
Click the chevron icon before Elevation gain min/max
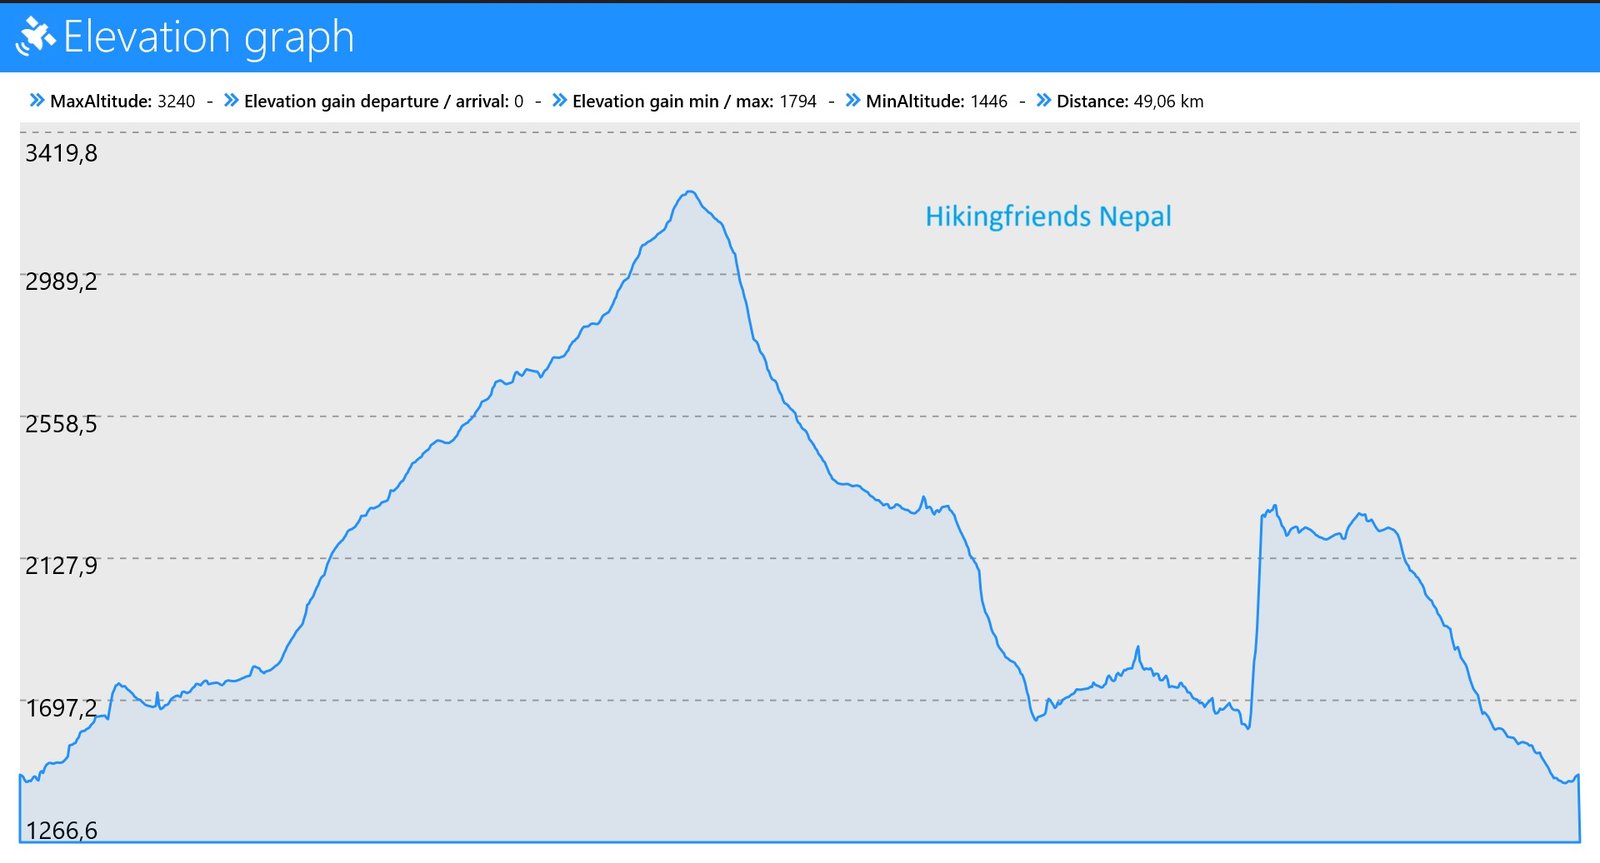click(x=559, y=100)
